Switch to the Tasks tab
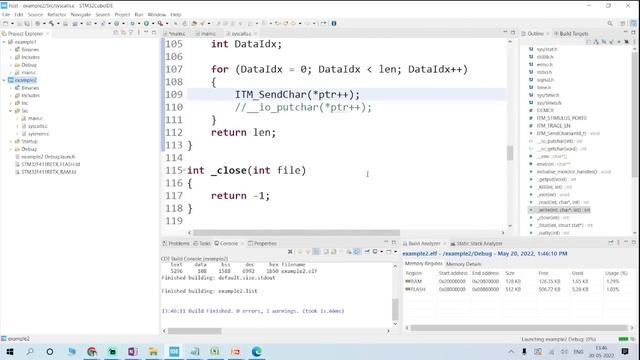Viewport: 640px width, 360px height. pos(202,243)
